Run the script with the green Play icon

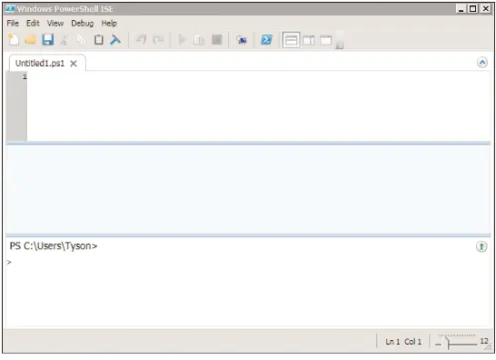tap(182, 40)
